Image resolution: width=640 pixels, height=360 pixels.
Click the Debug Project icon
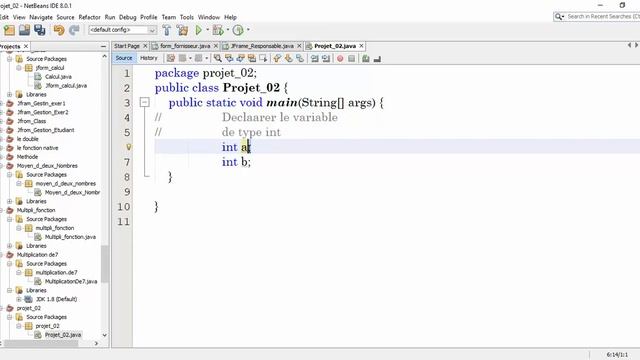click(x=218, y=30)
